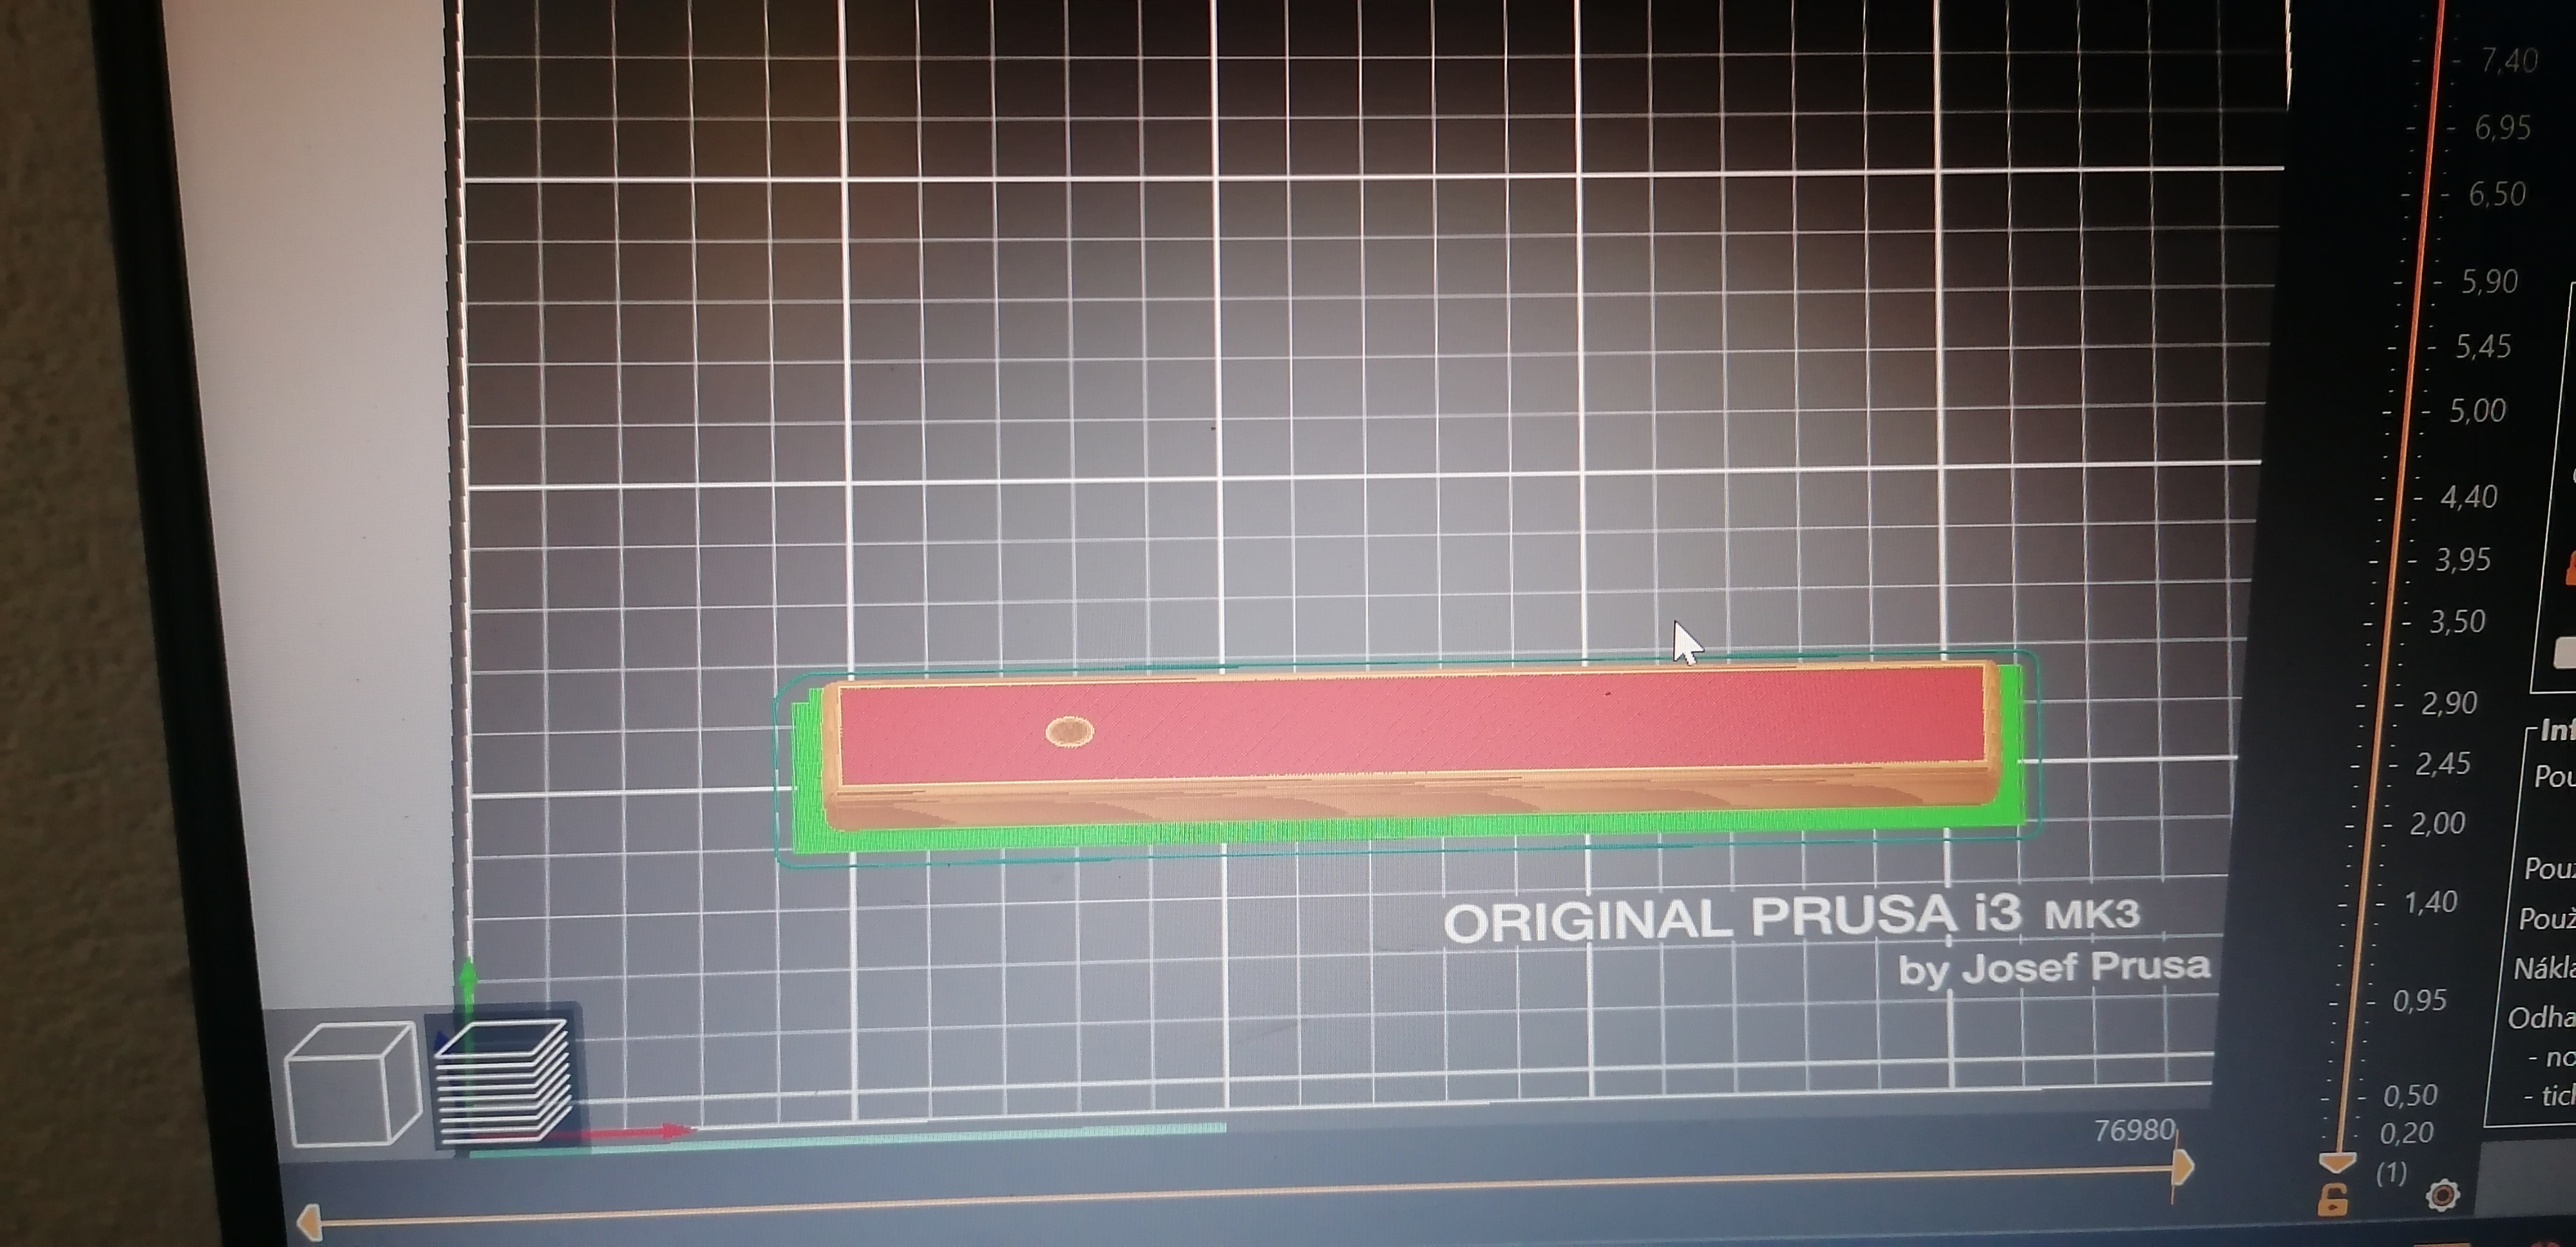Jump to layer height 0,20 on ruler

click(2406, 1133)
